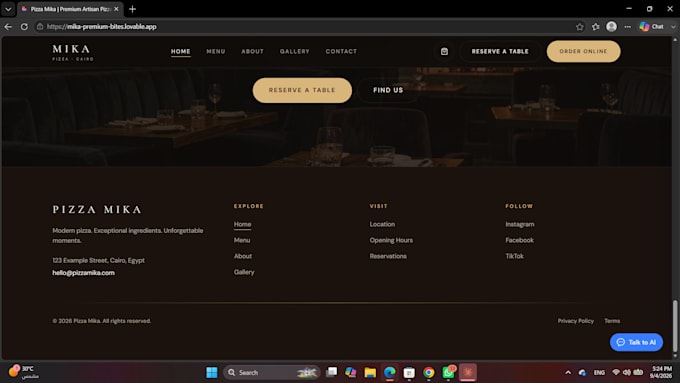Open footer TikTok link
Screen dimensions: 680x383
514,256
